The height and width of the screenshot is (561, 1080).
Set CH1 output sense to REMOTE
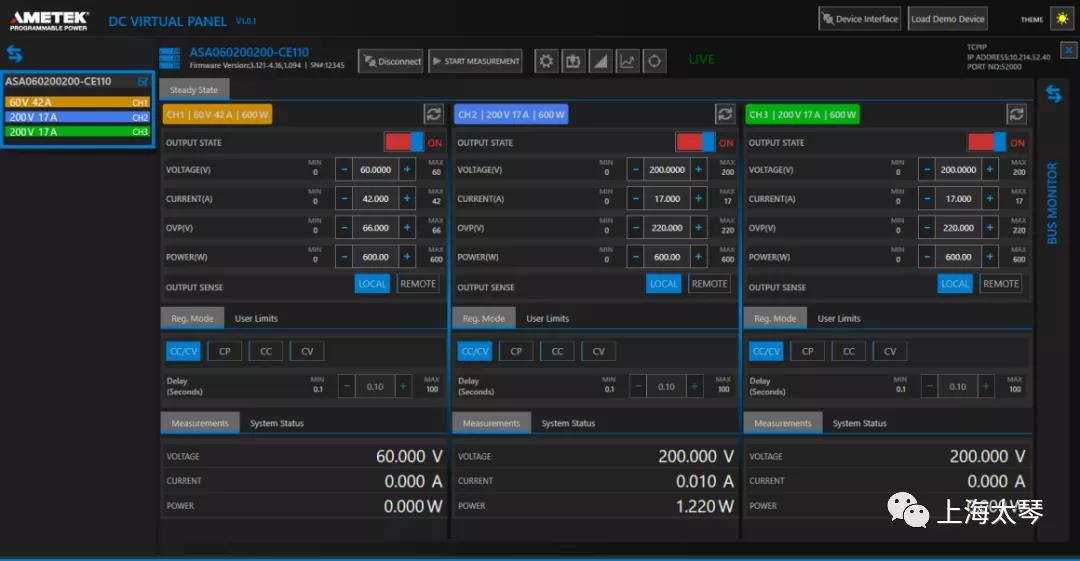tap(417, 284)
